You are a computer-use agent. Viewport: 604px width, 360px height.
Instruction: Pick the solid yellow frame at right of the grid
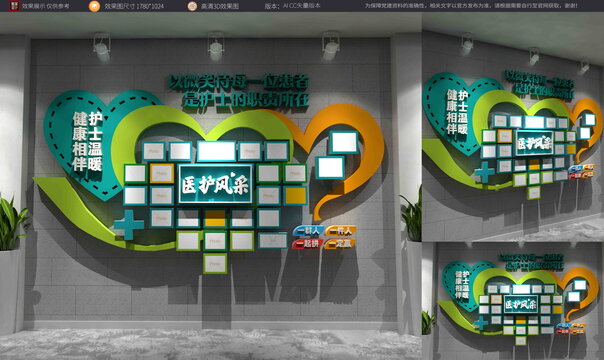[296, 196]
